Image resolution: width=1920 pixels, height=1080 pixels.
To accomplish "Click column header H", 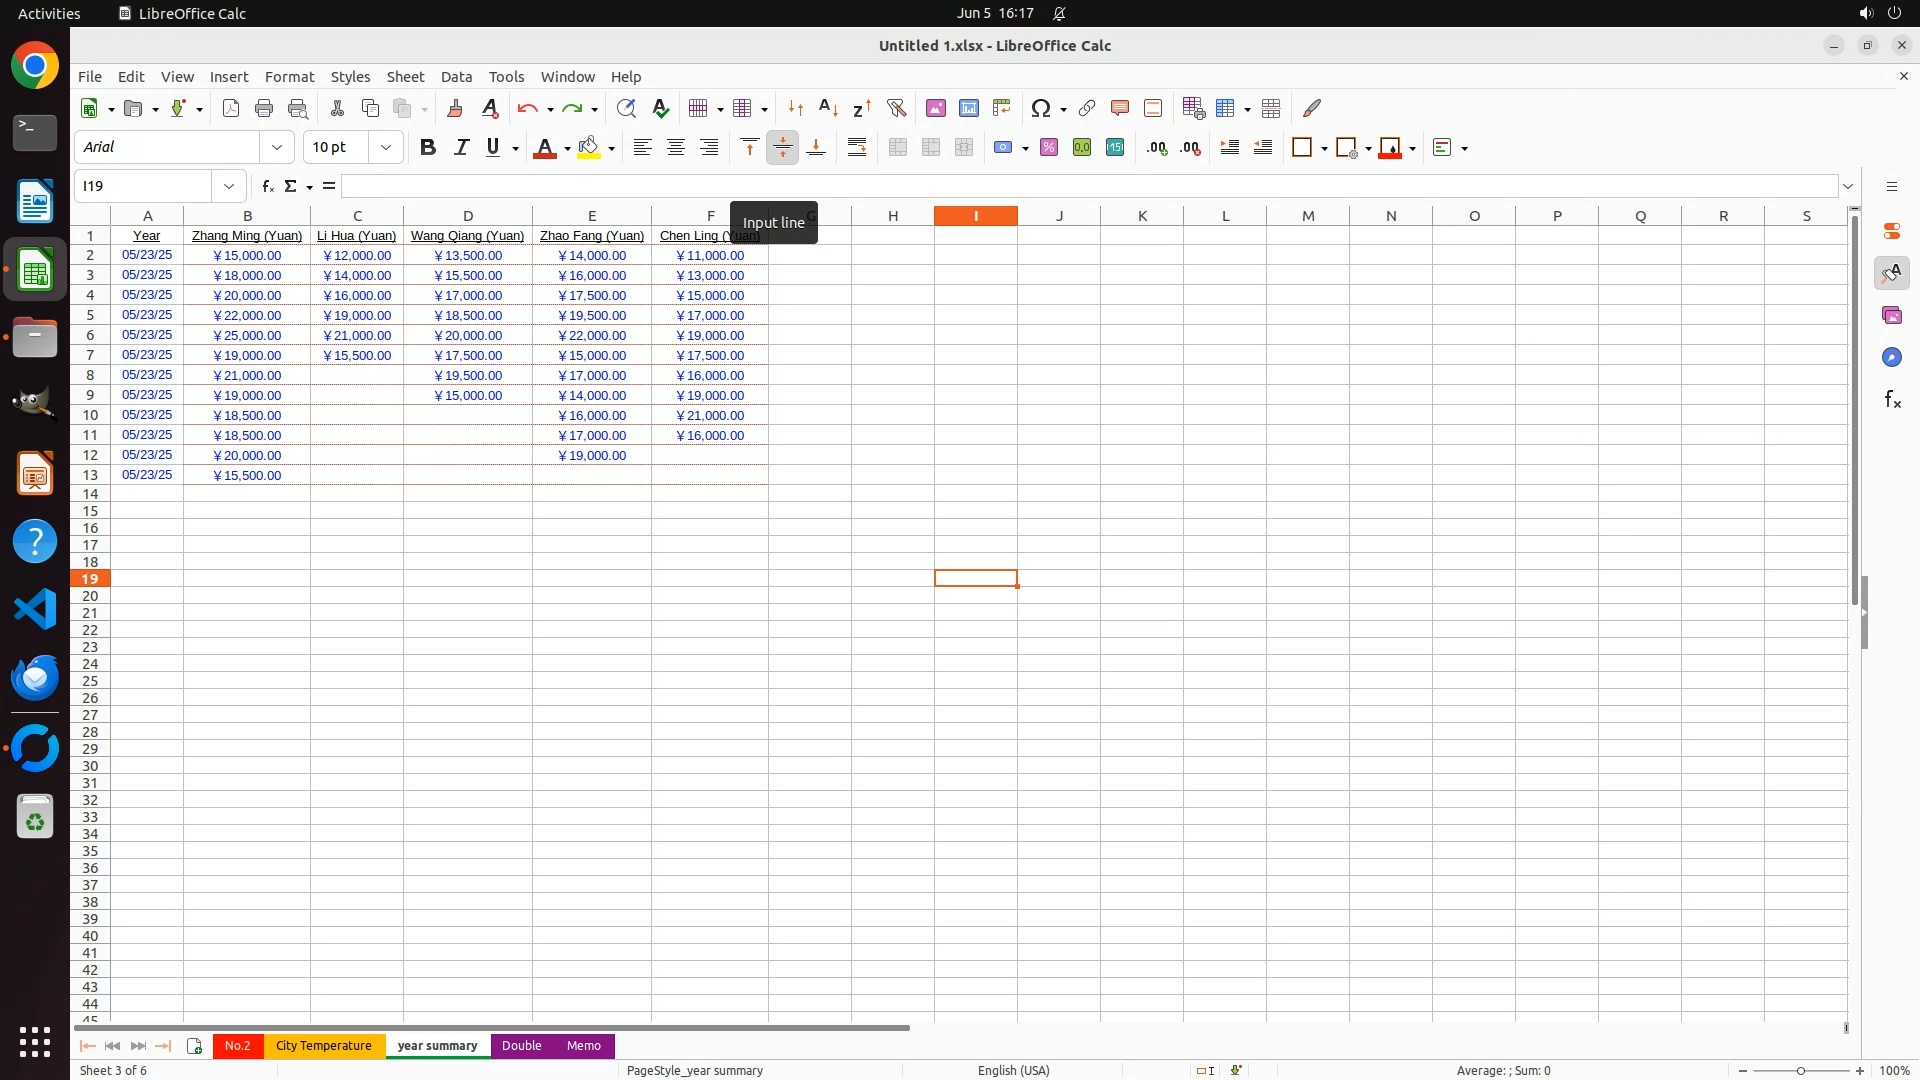I will pos(892,216).
